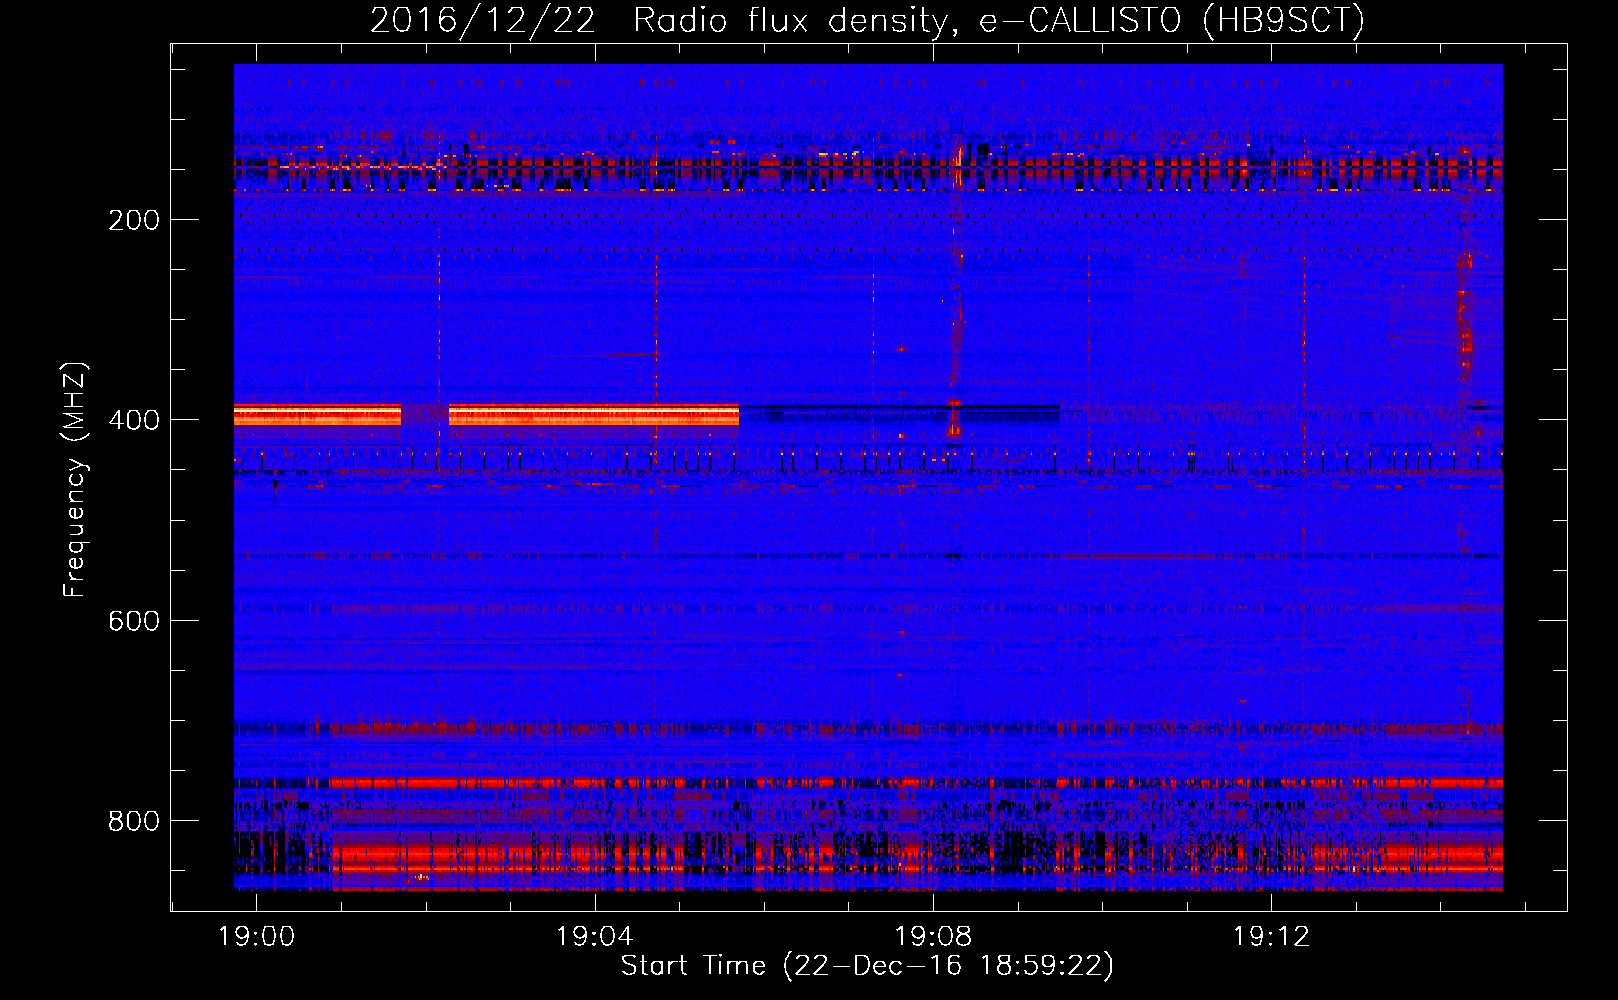The height and width of the screenshot is (1000, 1618).
Task: Click the 19:00 time tick label
Action: point(256,937)
